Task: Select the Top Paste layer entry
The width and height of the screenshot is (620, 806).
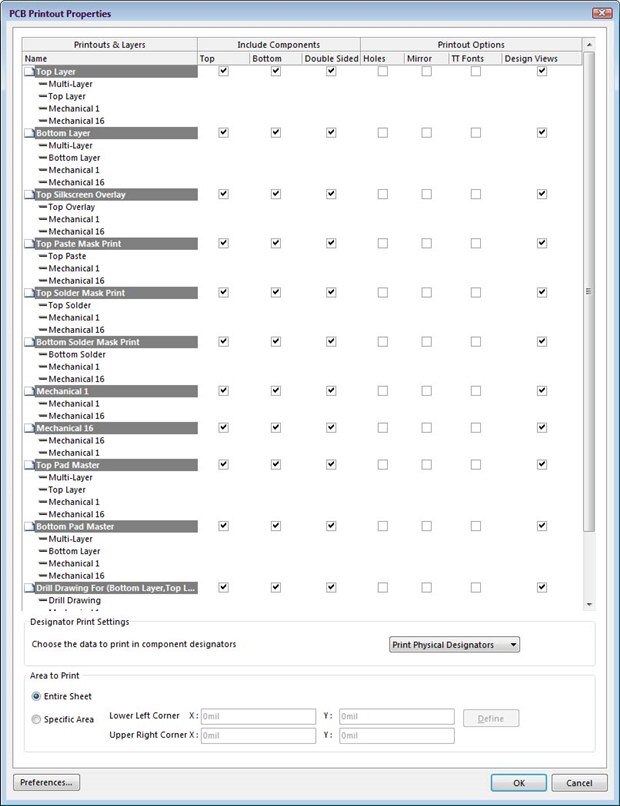Action: pos(67,257)
